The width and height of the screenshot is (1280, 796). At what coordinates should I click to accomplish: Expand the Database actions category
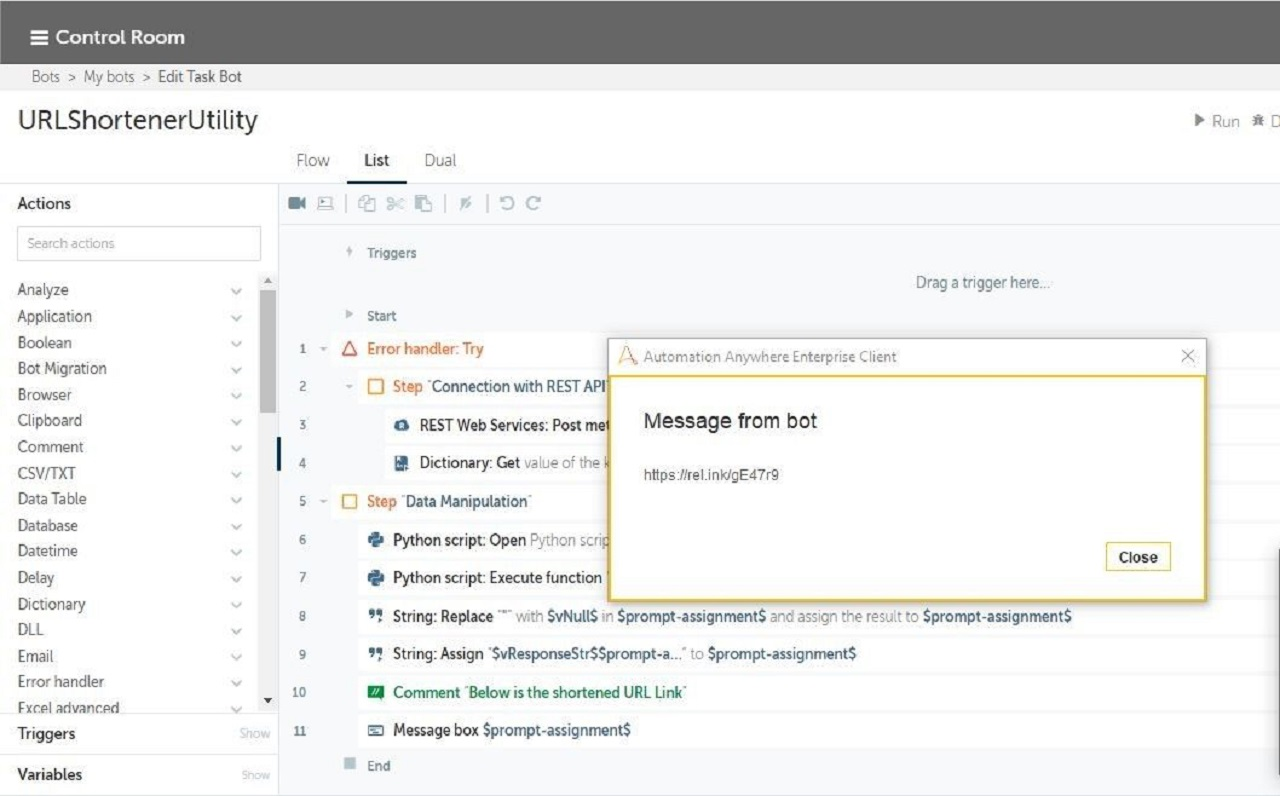236,526
